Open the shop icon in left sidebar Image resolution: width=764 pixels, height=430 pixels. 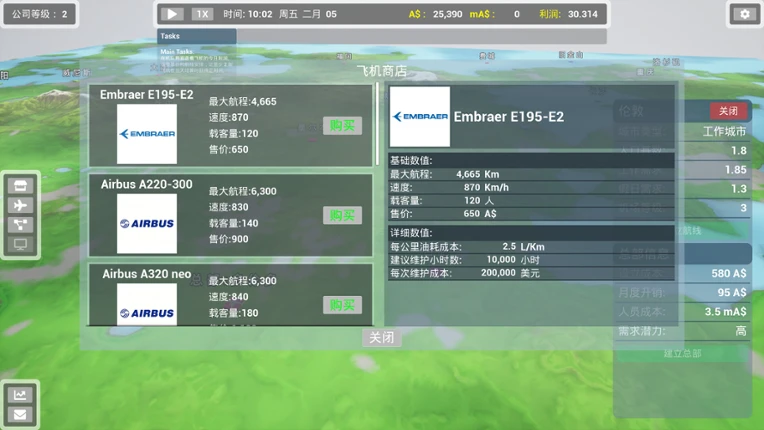pos(20,186)
